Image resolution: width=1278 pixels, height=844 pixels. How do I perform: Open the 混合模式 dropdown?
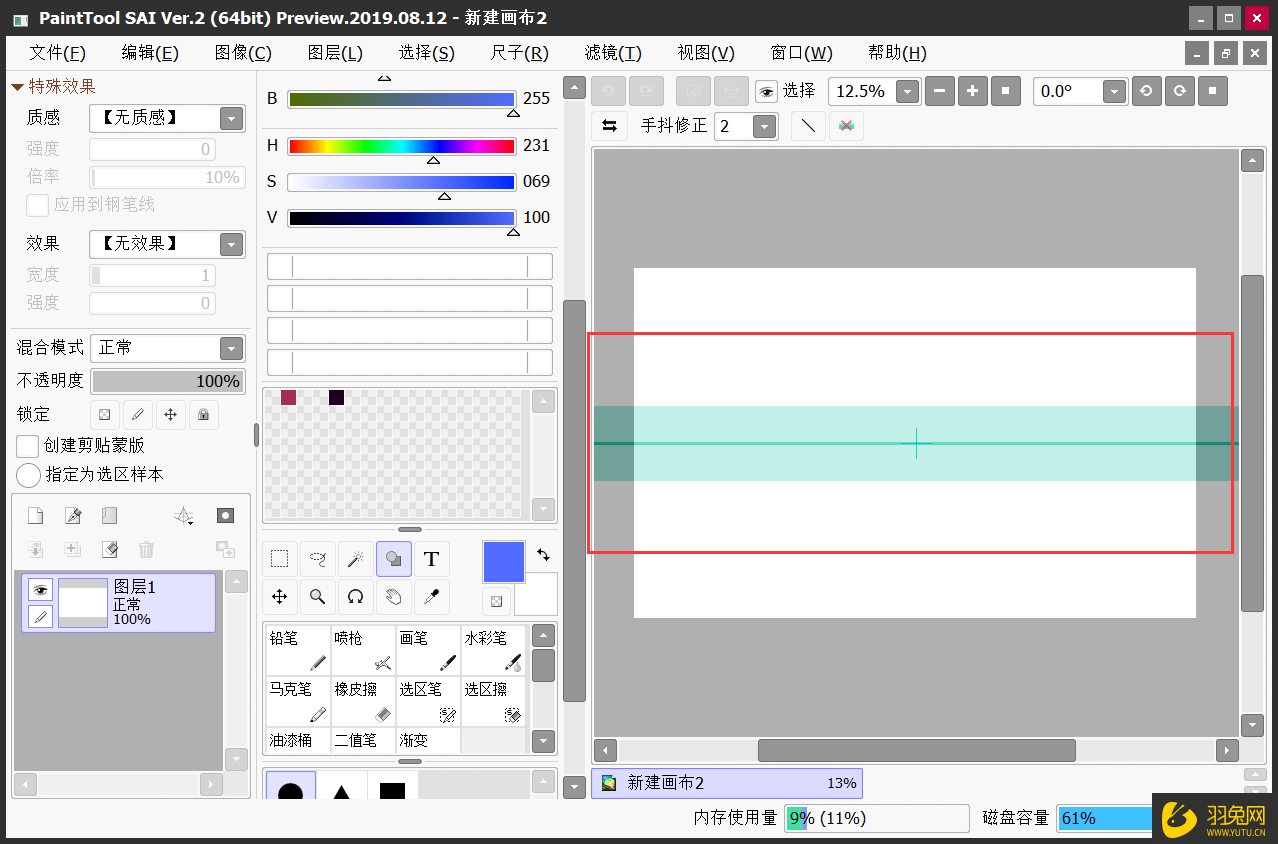point(231,348)
